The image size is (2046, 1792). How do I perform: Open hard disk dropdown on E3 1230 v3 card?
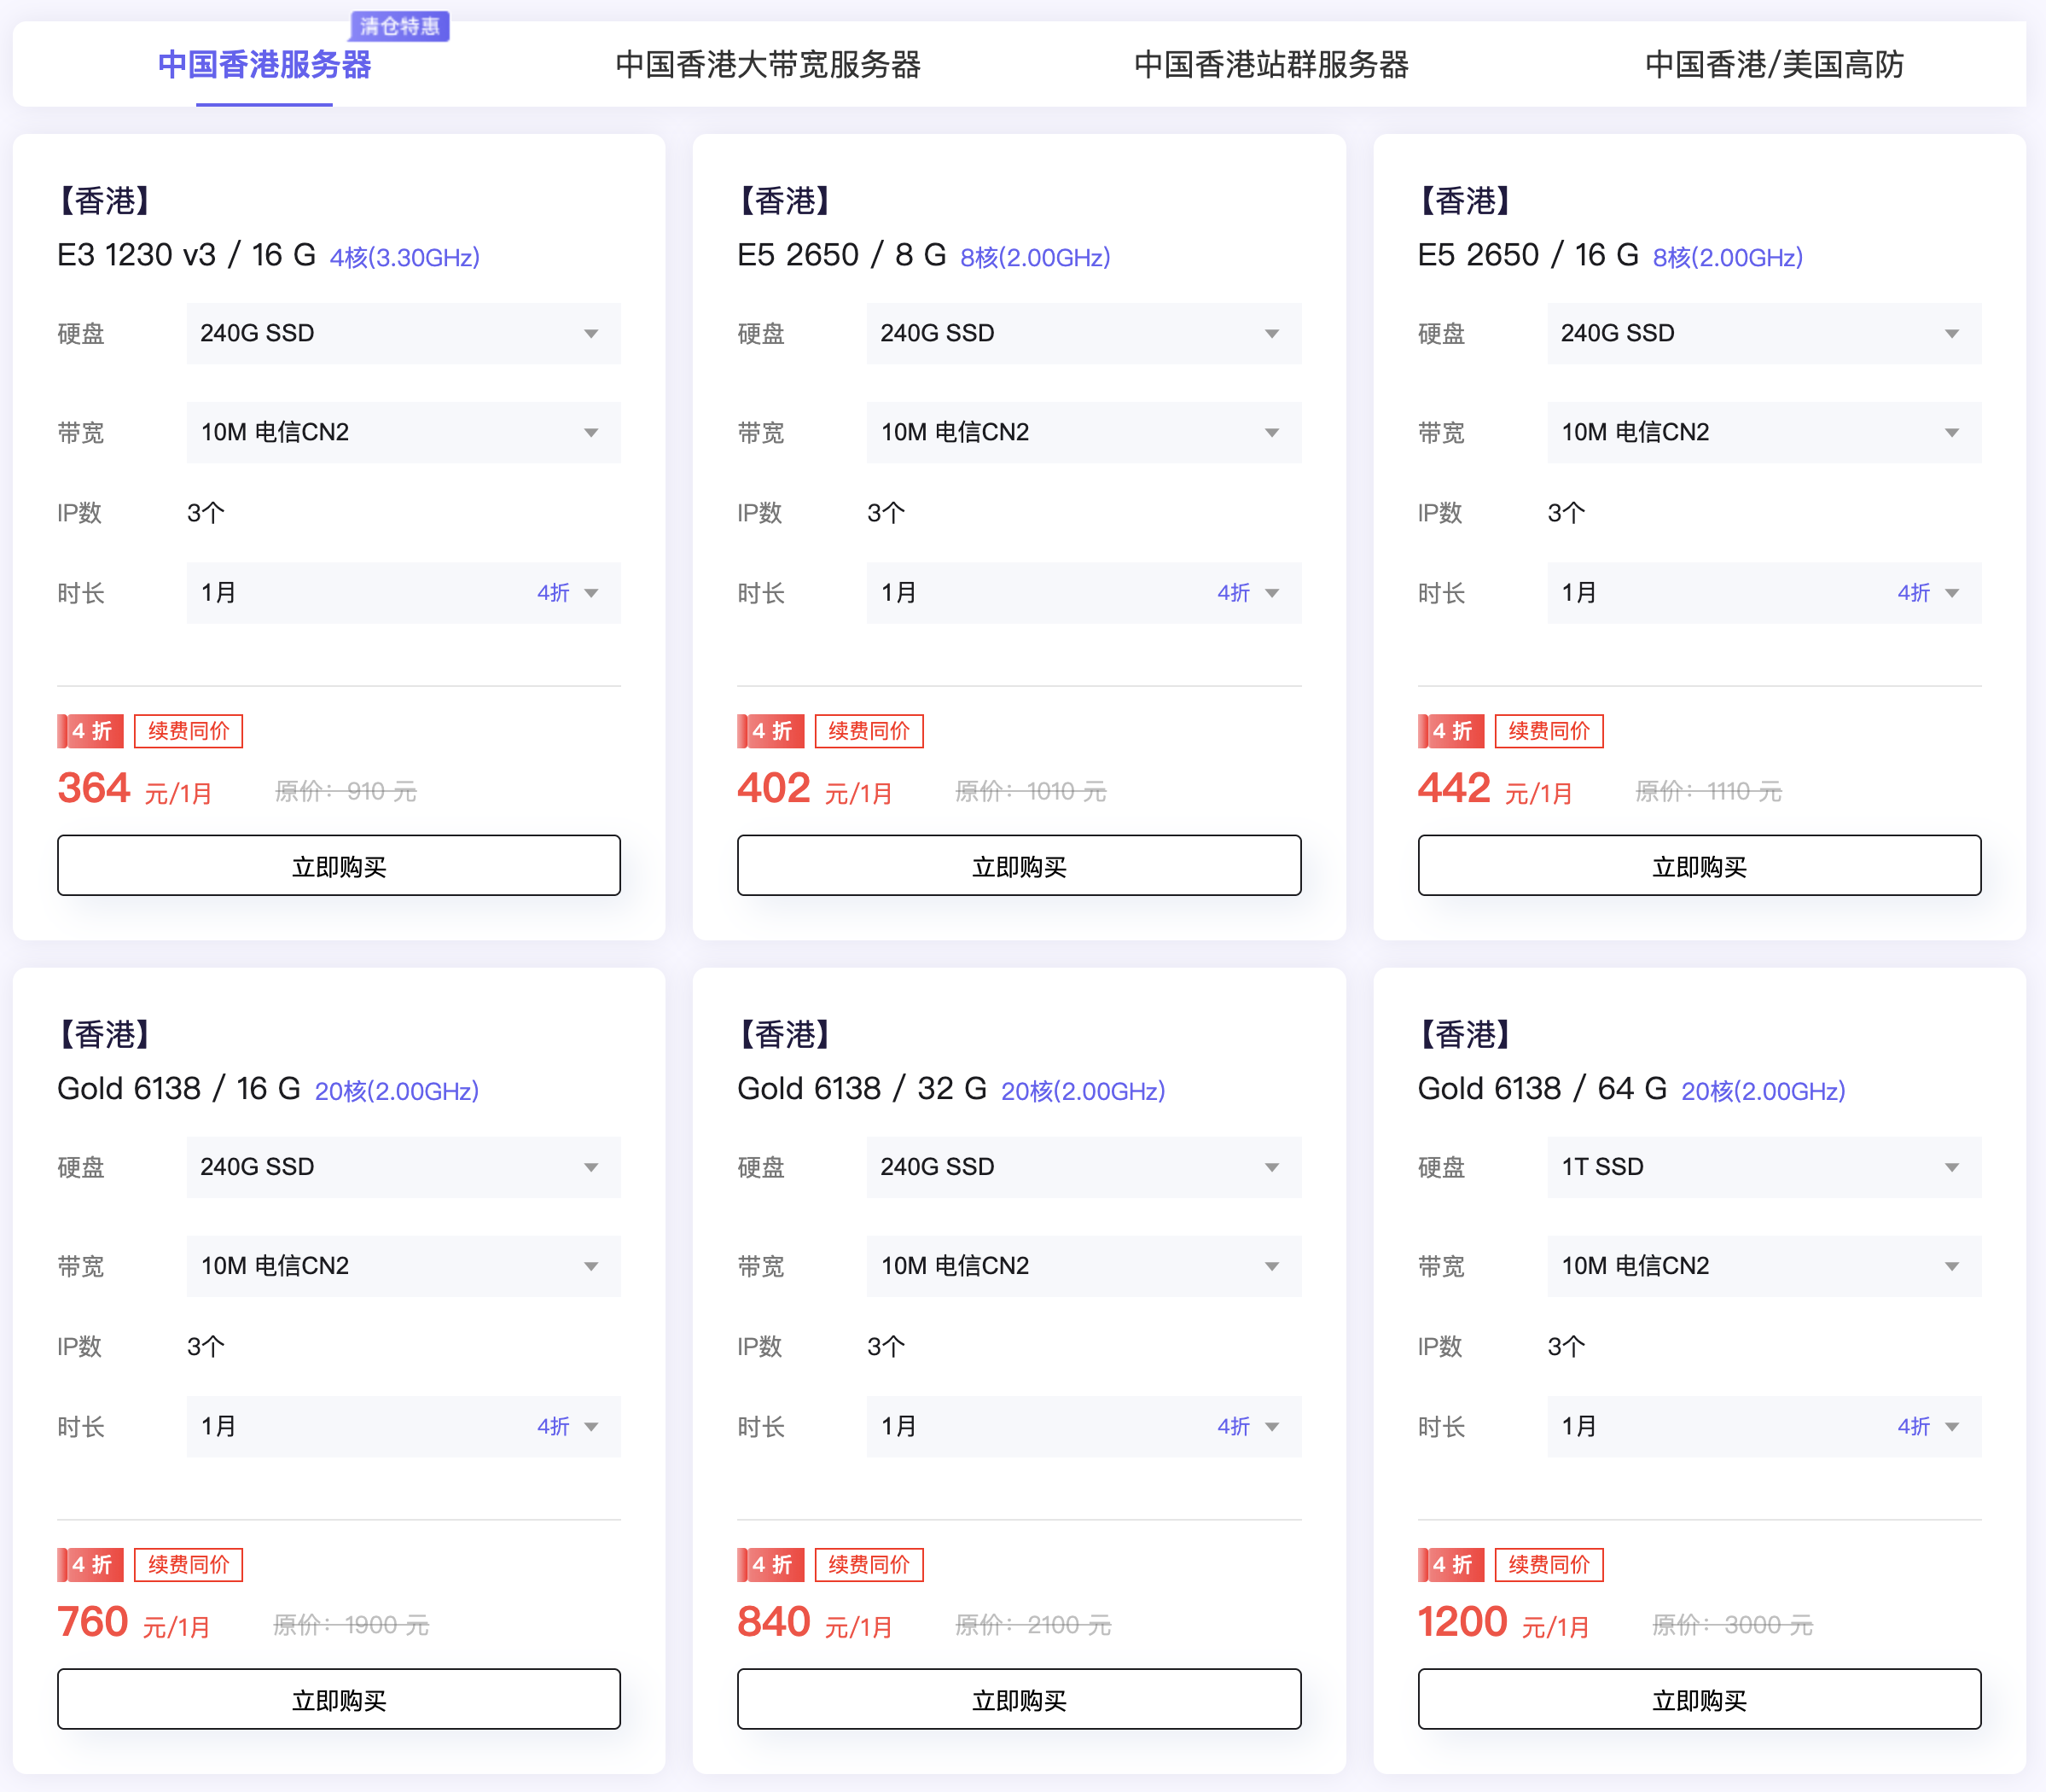click(403, 333)
